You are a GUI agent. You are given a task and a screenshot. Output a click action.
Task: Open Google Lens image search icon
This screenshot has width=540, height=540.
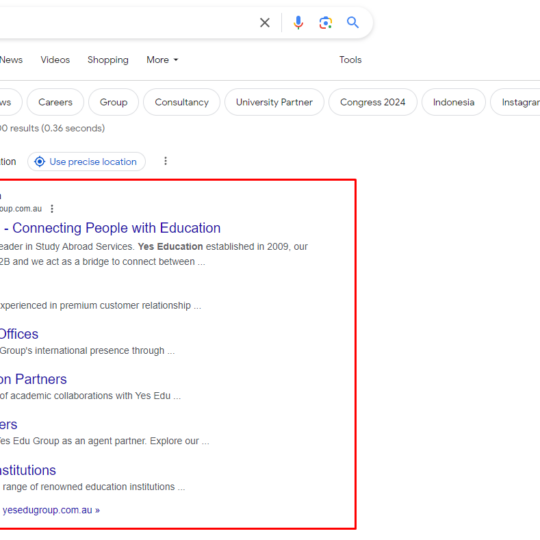tap(325, 23)
